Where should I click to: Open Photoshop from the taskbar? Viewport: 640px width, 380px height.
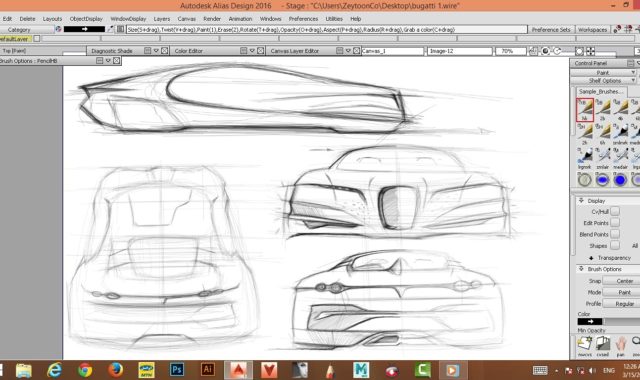(x=177, y=370)
